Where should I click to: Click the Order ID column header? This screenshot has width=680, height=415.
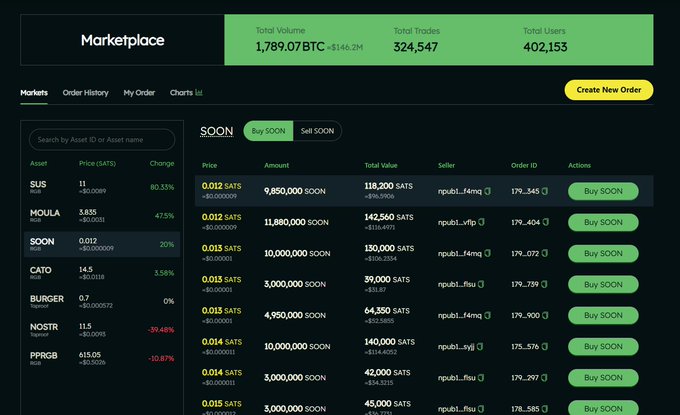(x=524, y=165)
